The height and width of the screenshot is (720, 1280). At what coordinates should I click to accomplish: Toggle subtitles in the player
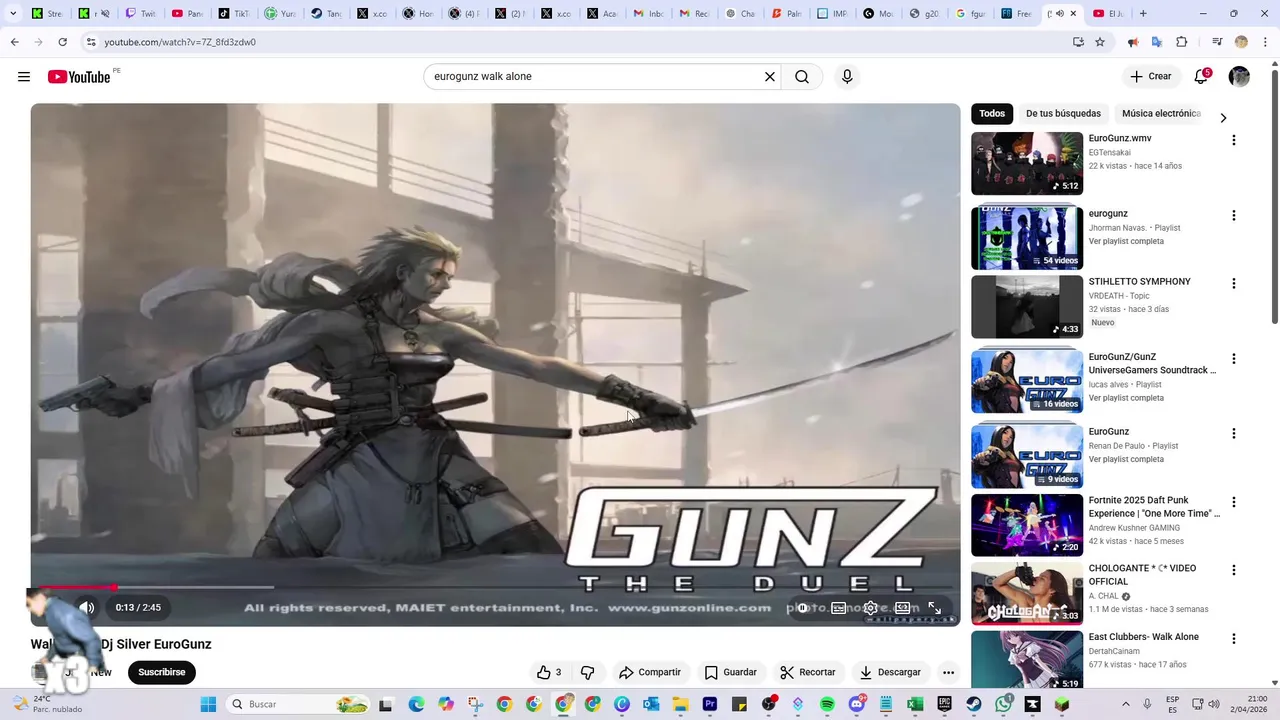click(x=839, y=607)
